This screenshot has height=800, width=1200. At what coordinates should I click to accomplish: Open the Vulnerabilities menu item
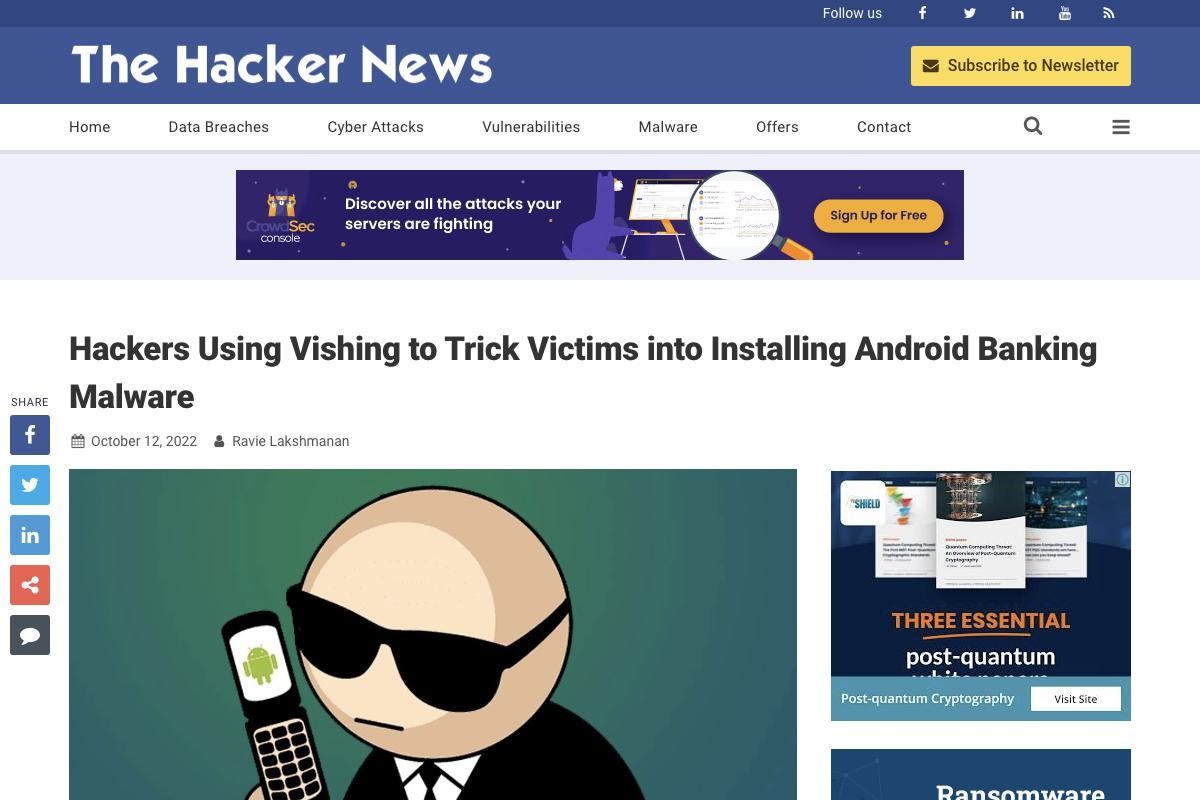coord(531,127)
